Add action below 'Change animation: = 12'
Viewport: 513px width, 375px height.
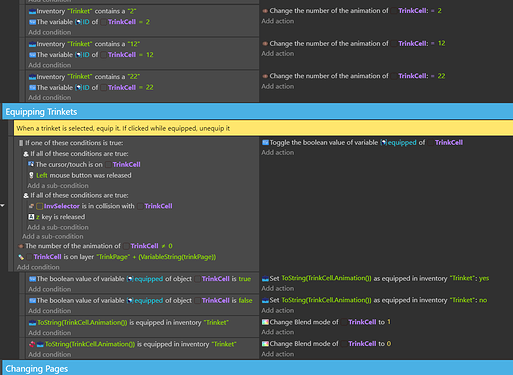point(278,54)
